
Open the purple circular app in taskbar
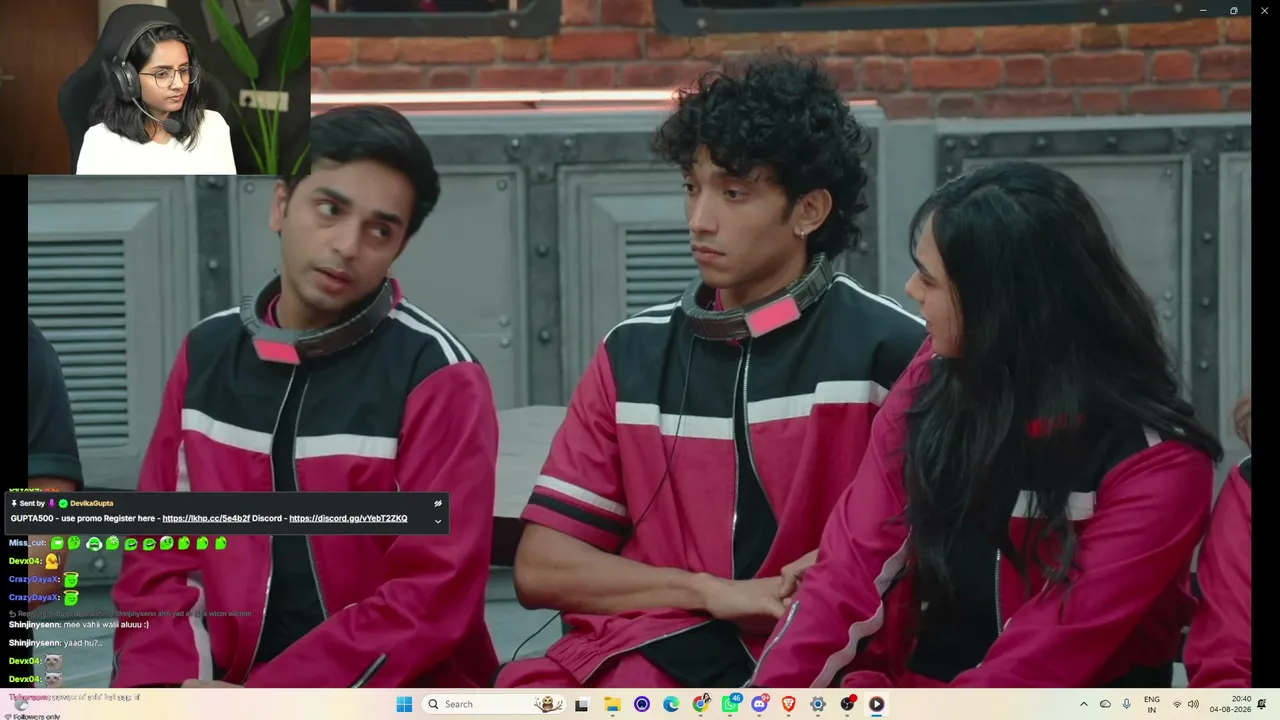(x=642, y=704)
